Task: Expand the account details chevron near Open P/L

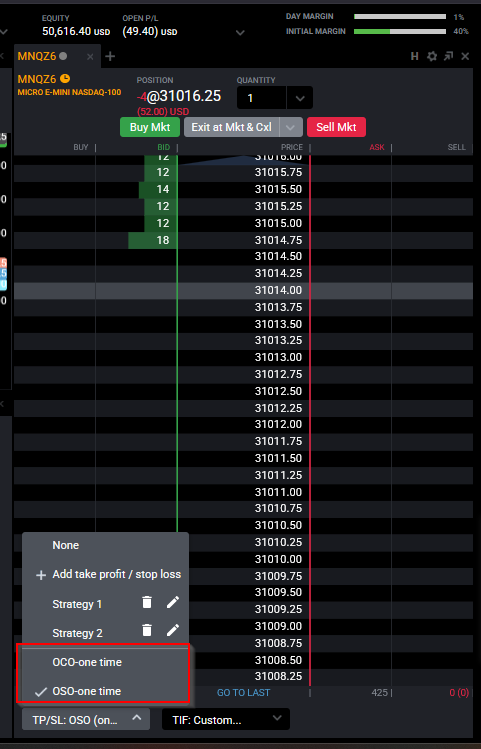Action: [240, 32]
